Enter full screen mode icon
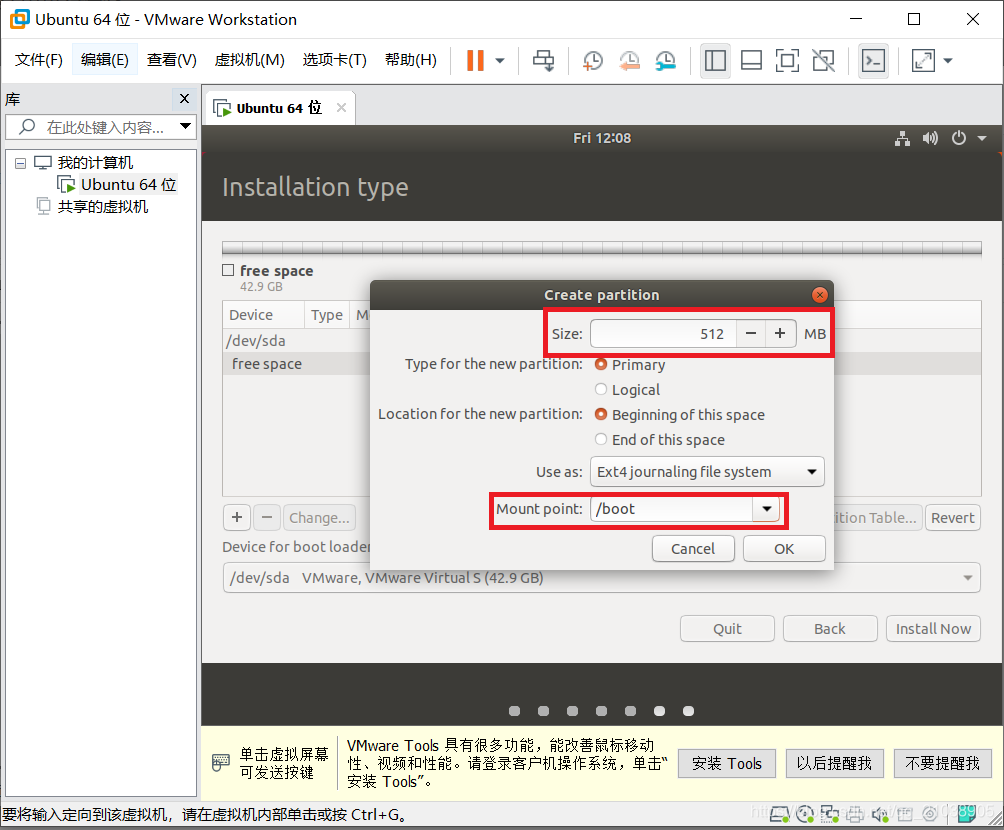This screenshot has width=1004, height=830. pyautogui.click(x=787, y=61)
